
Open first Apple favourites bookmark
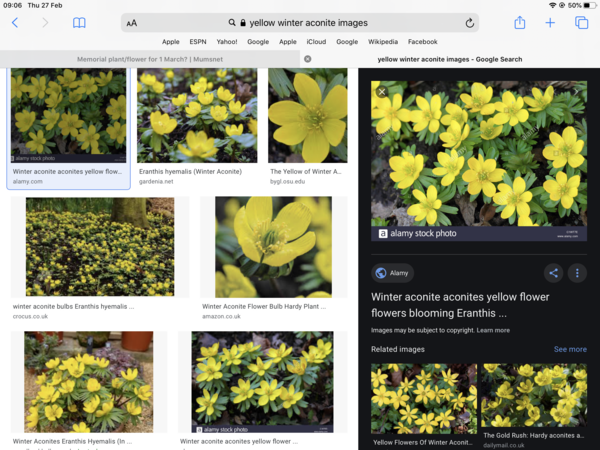pyautogui.click(x=170, y=42)
